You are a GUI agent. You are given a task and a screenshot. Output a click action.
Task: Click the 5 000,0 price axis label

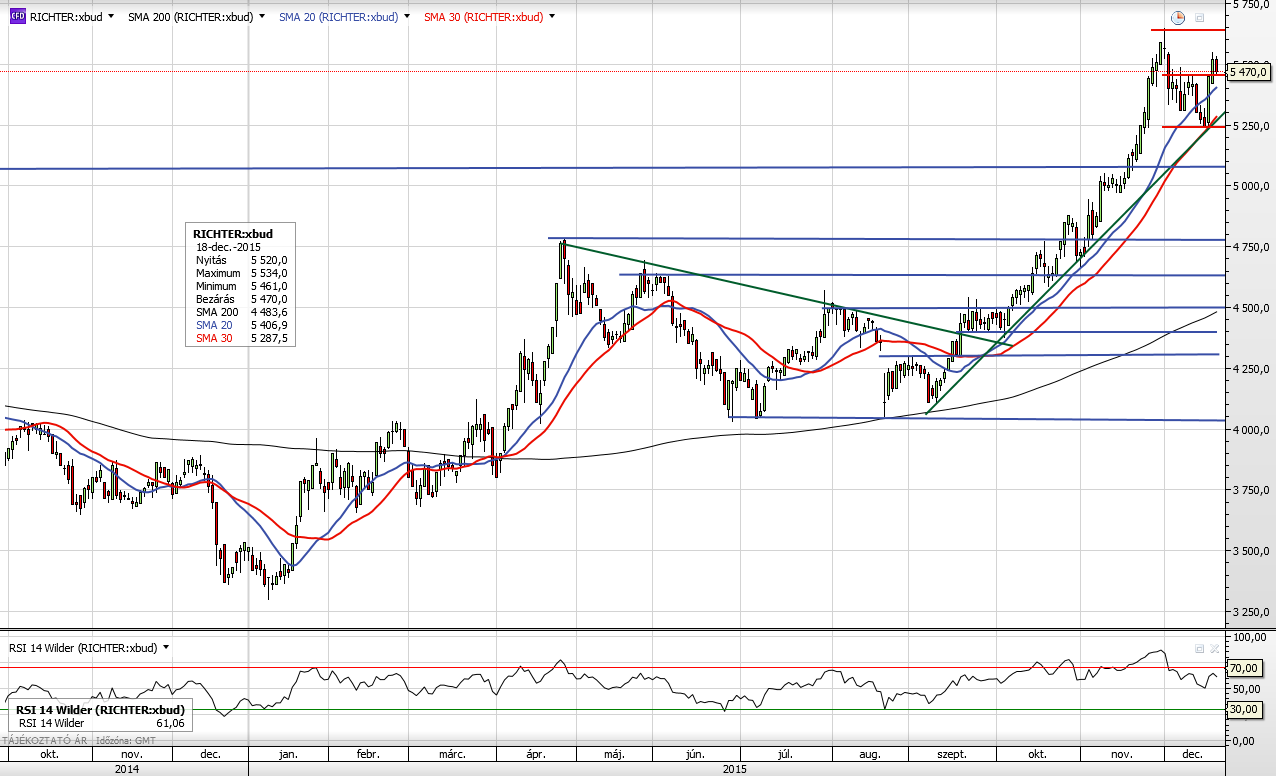tap(1250, 186)
